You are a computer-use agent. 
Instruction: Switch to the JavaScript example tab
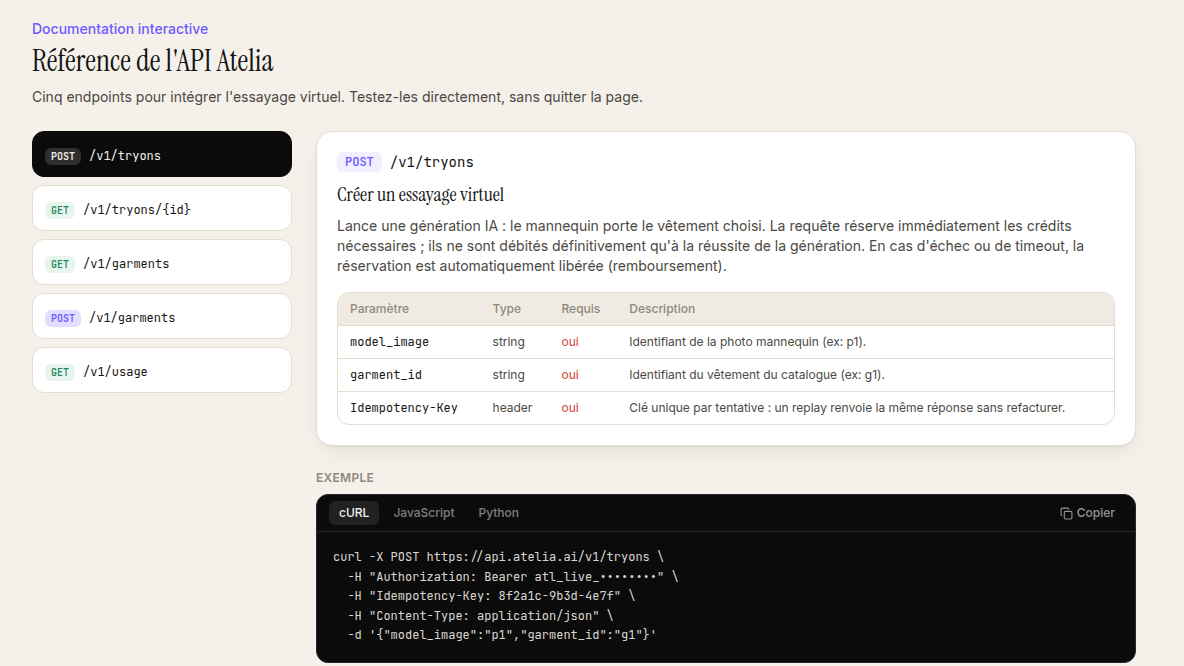coord(424,513)
